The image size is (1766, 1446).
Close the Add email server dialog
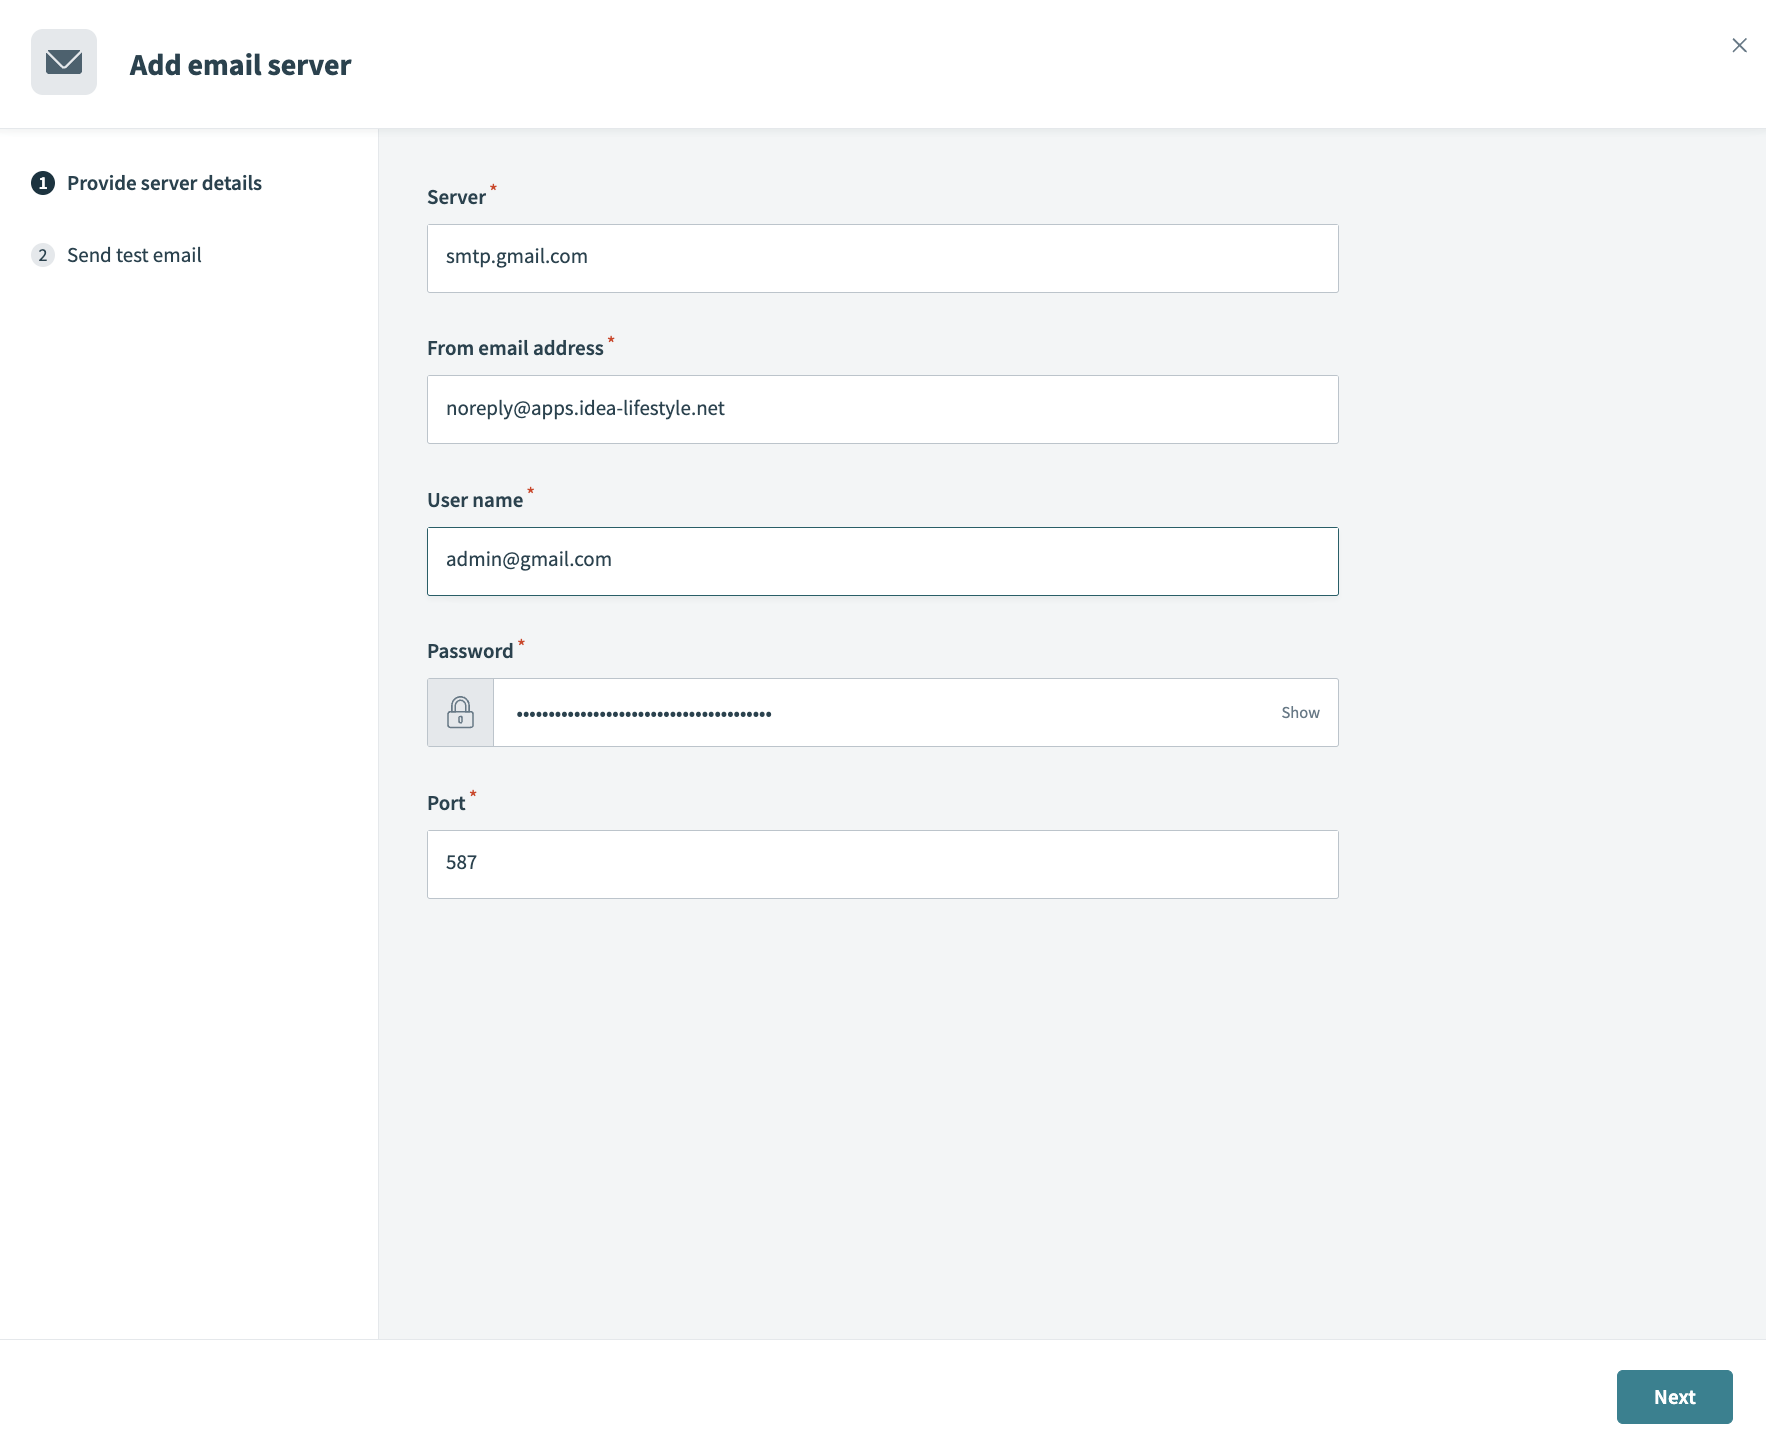[1738, 45]
